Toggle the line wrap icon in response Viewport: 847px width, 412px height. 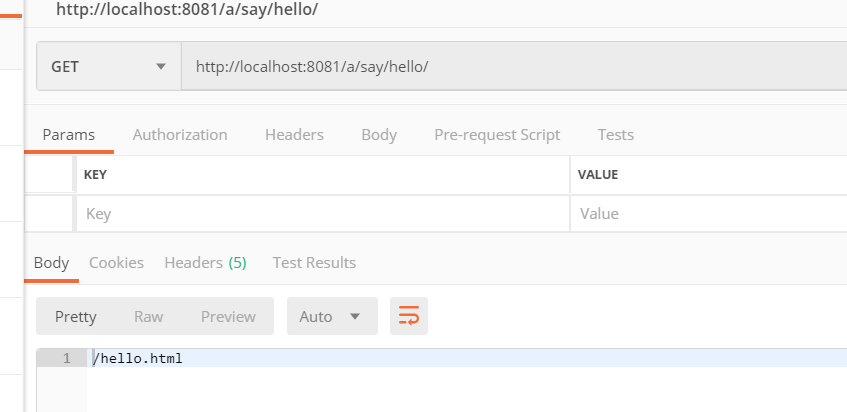pos(409,316)
